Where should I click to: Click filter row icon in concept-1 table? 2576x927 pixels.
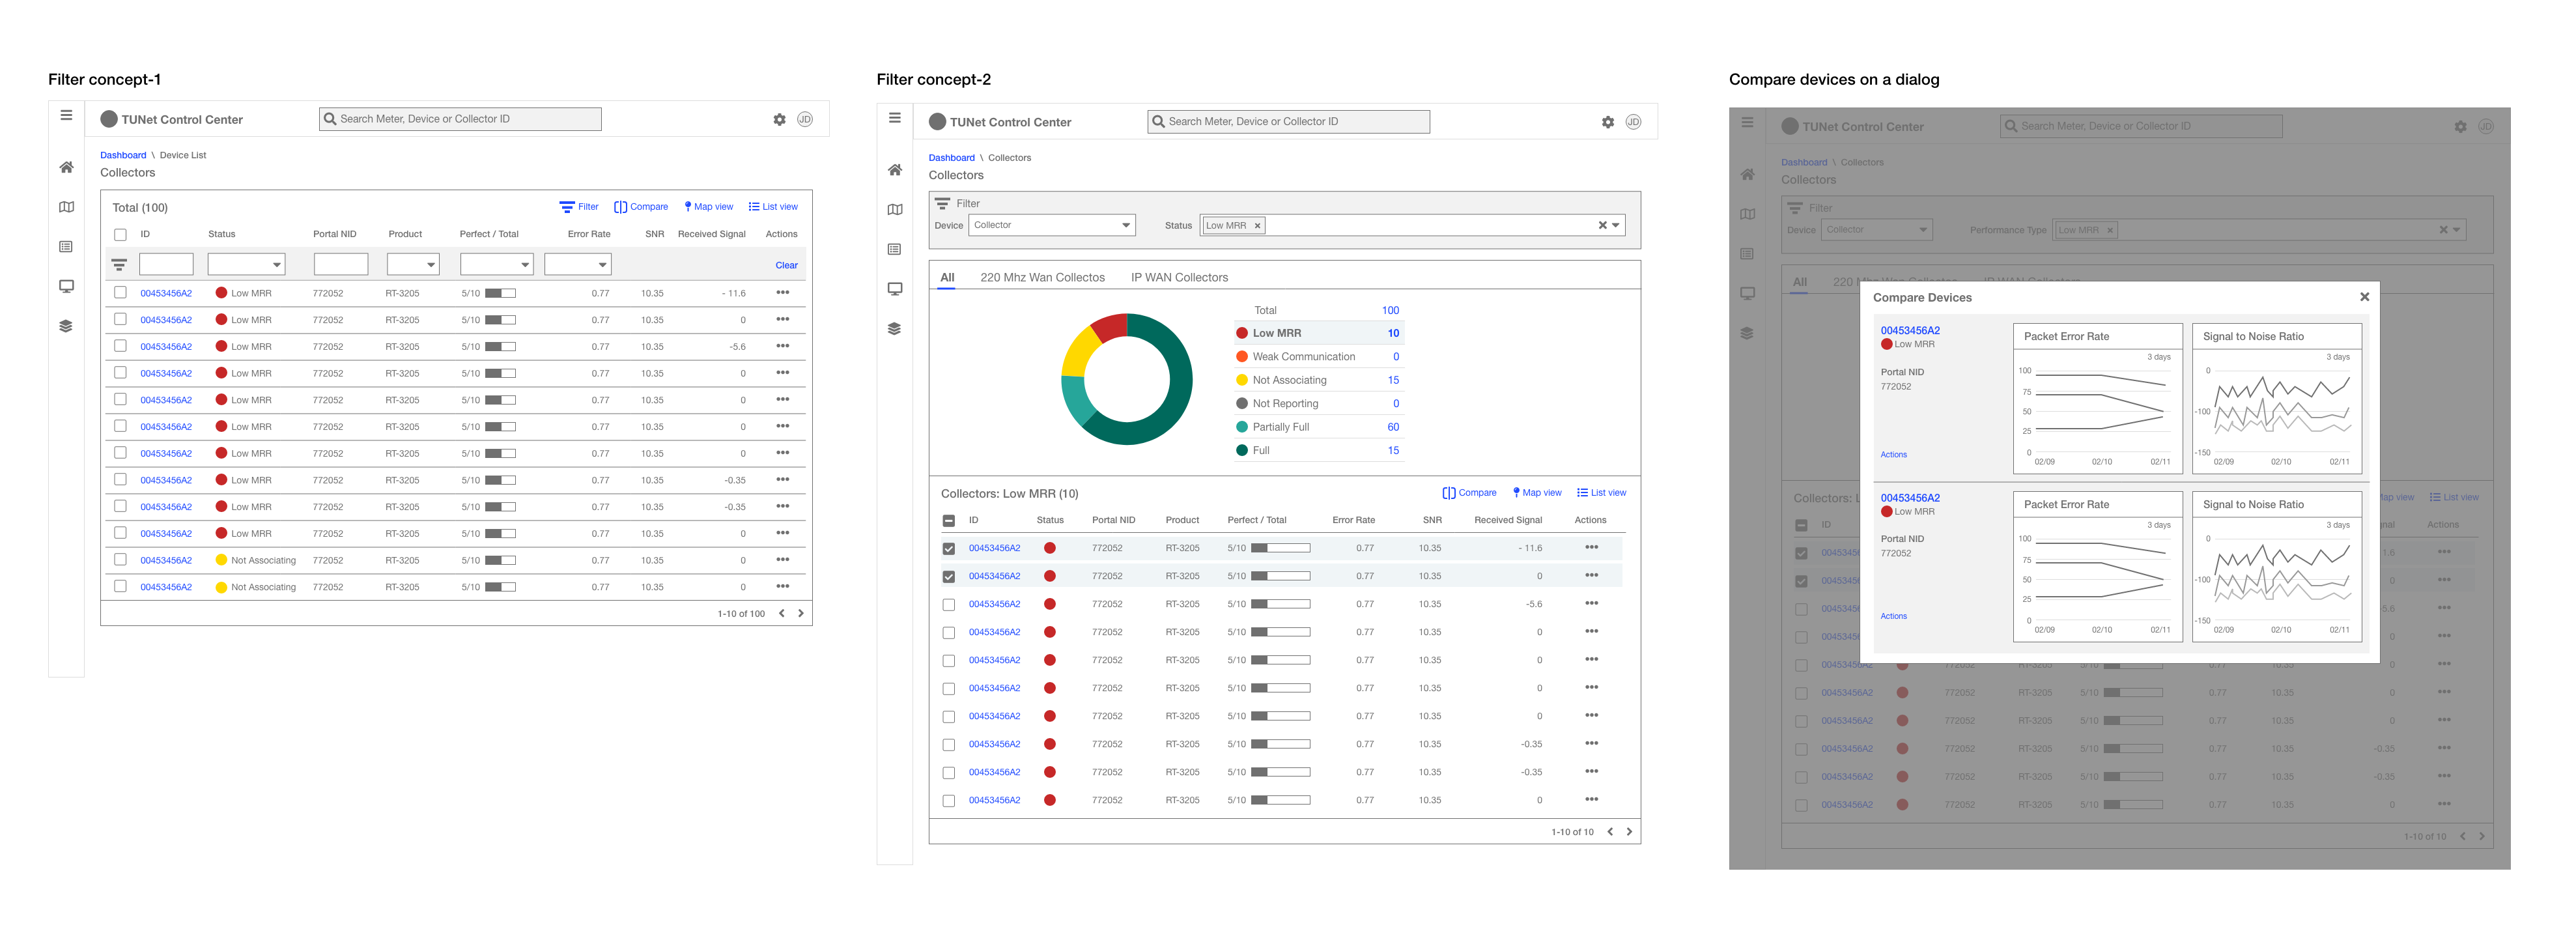click(119, 265)
